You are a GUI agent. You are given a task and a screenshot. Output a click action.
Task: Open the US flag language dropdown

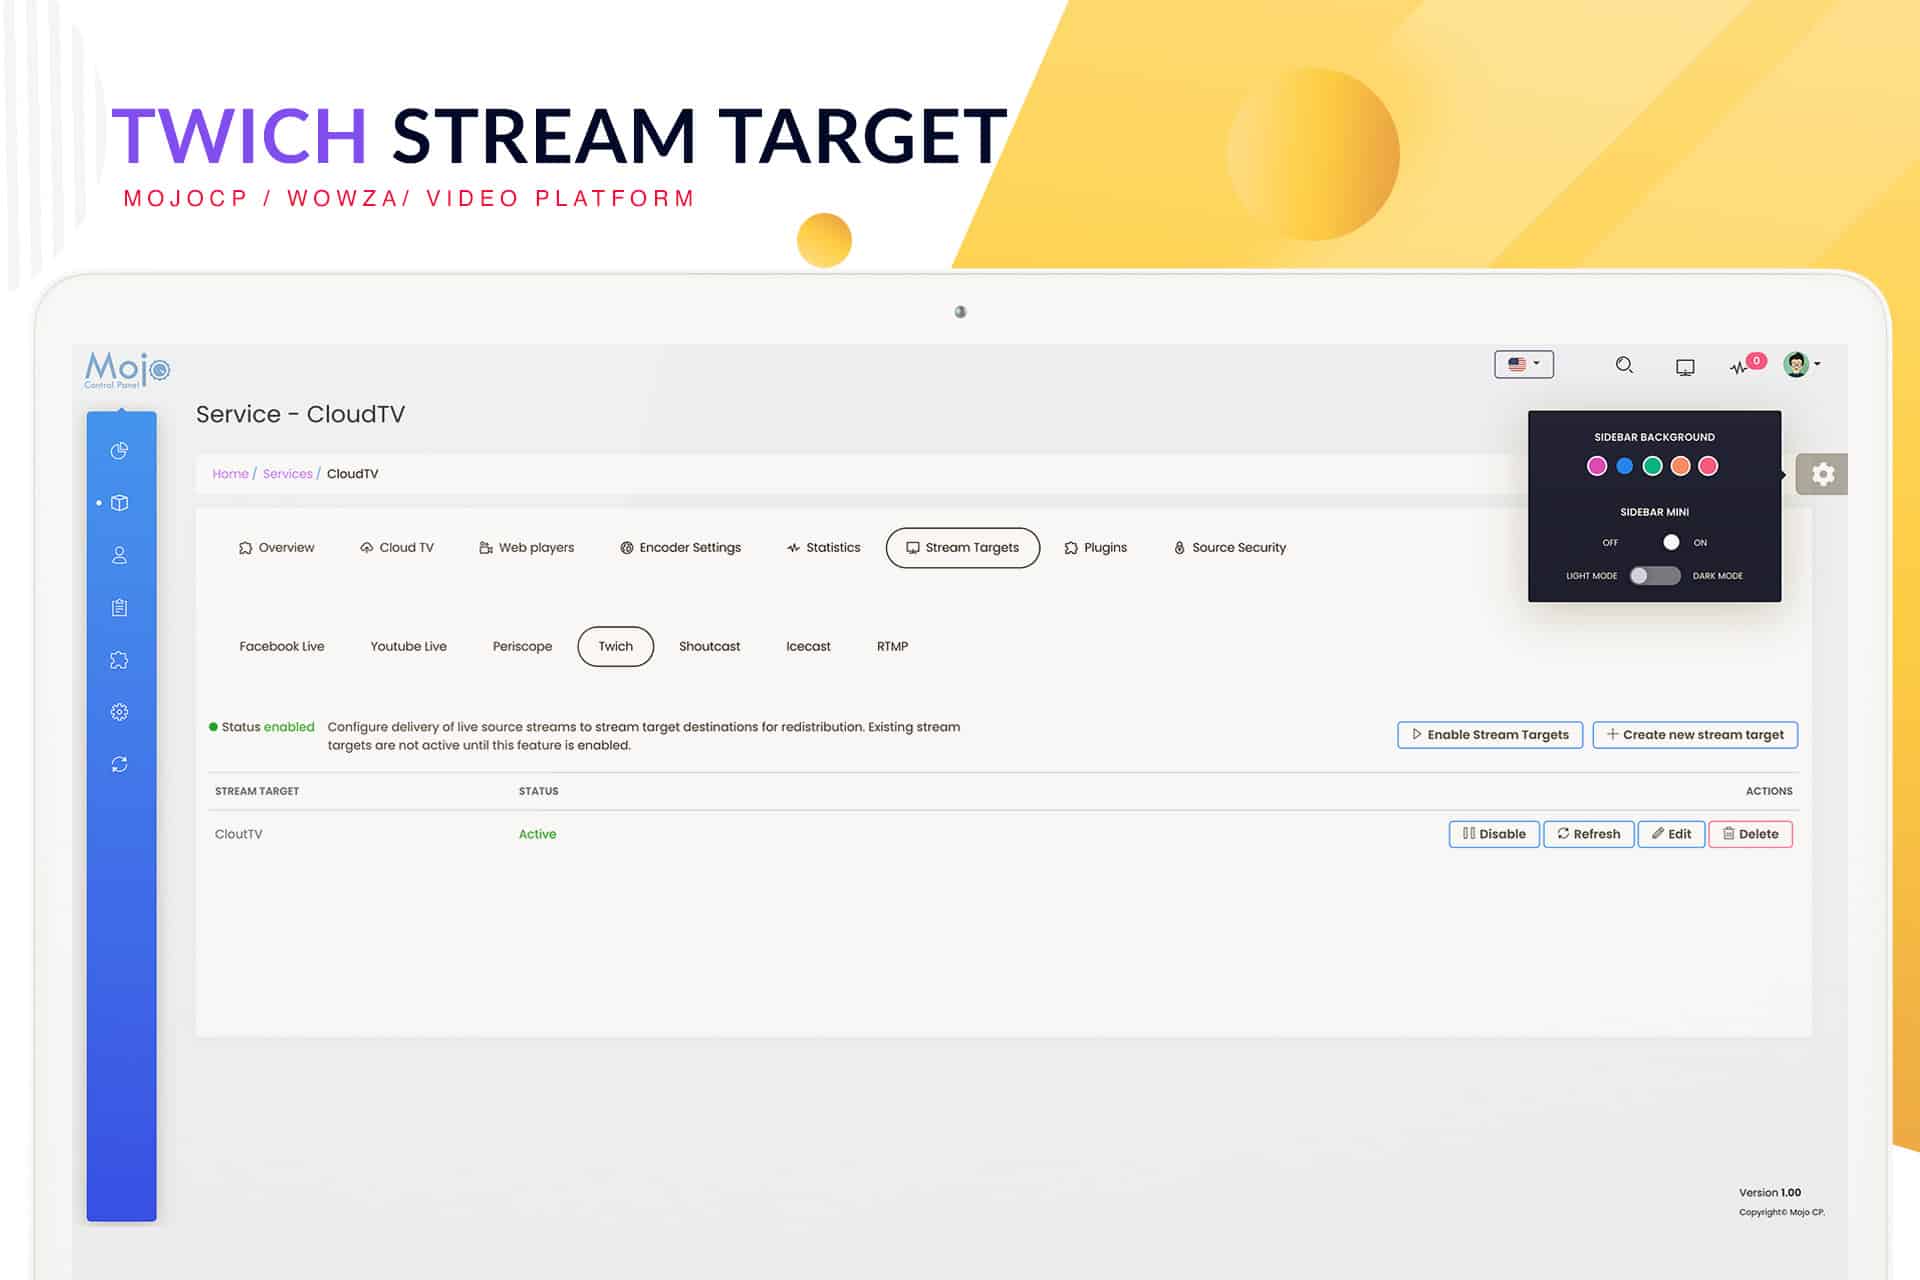1524,364
